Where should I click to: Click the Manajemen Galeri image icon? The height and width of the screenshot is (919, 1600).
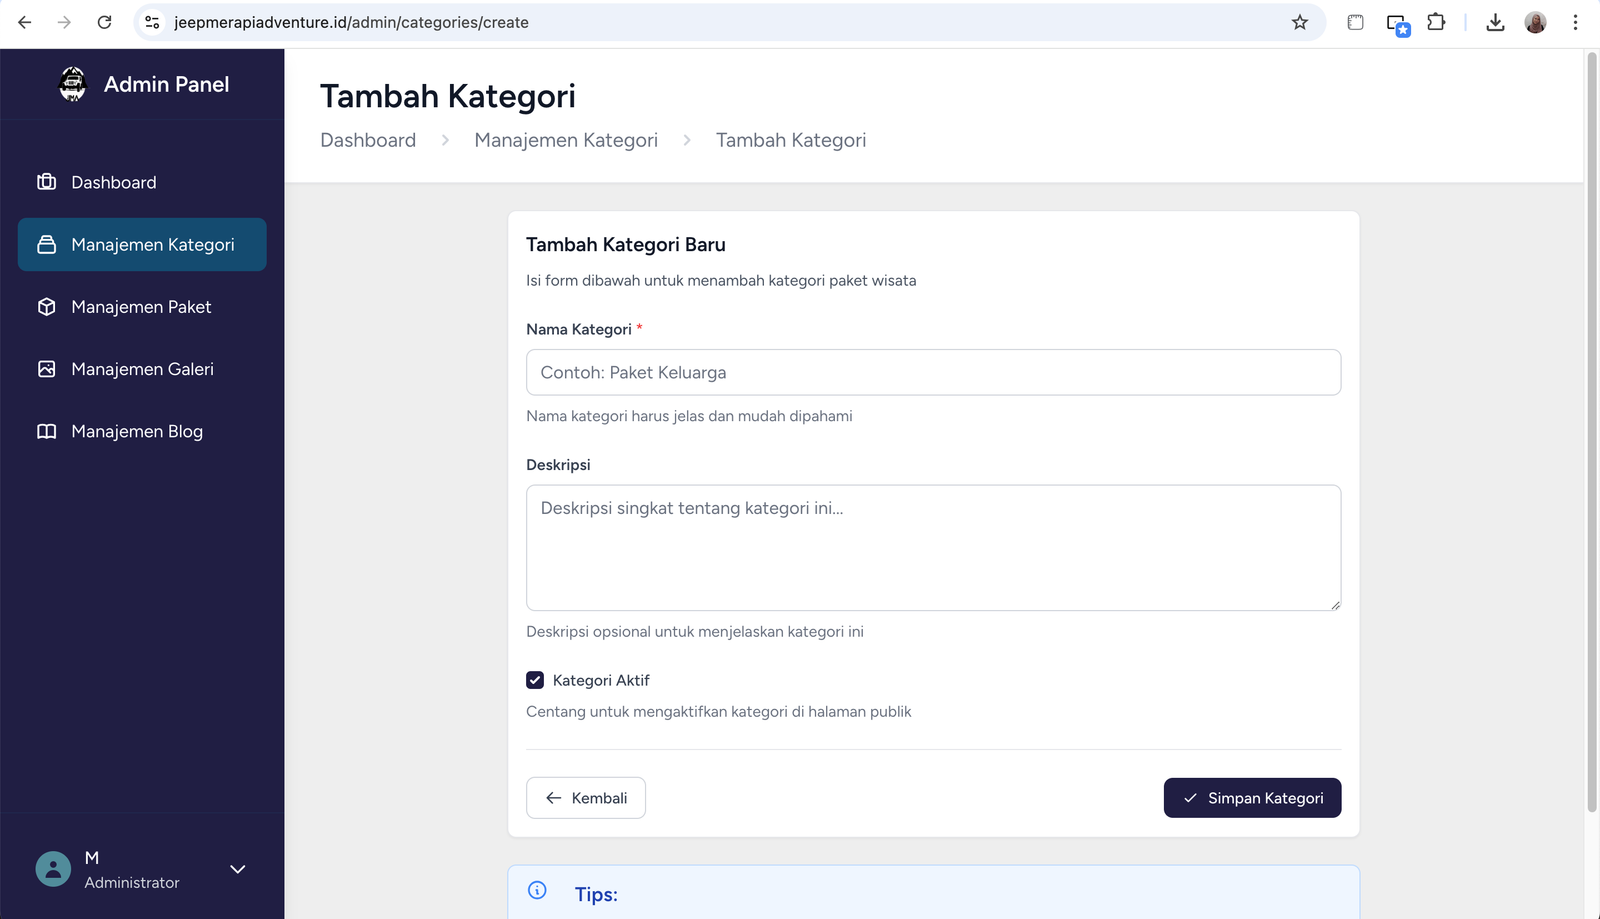tap(46, 369)
